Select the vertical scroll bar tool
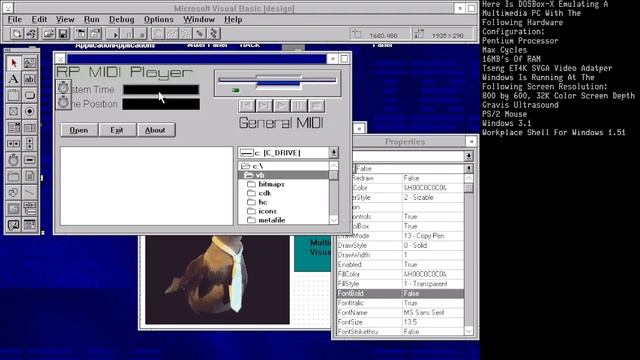 (x=29, y=144)
